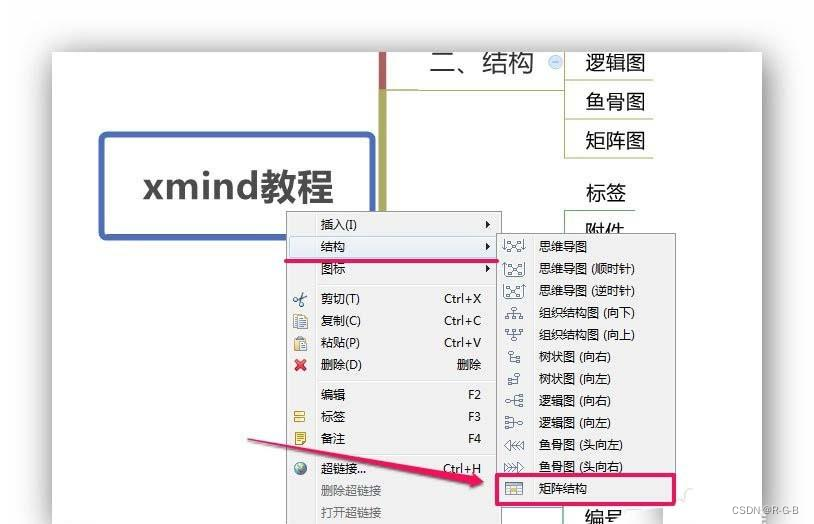The image size is (814, 524).
Task: Choose 剪切(T) from the context menu
Action: click(394, 299)
